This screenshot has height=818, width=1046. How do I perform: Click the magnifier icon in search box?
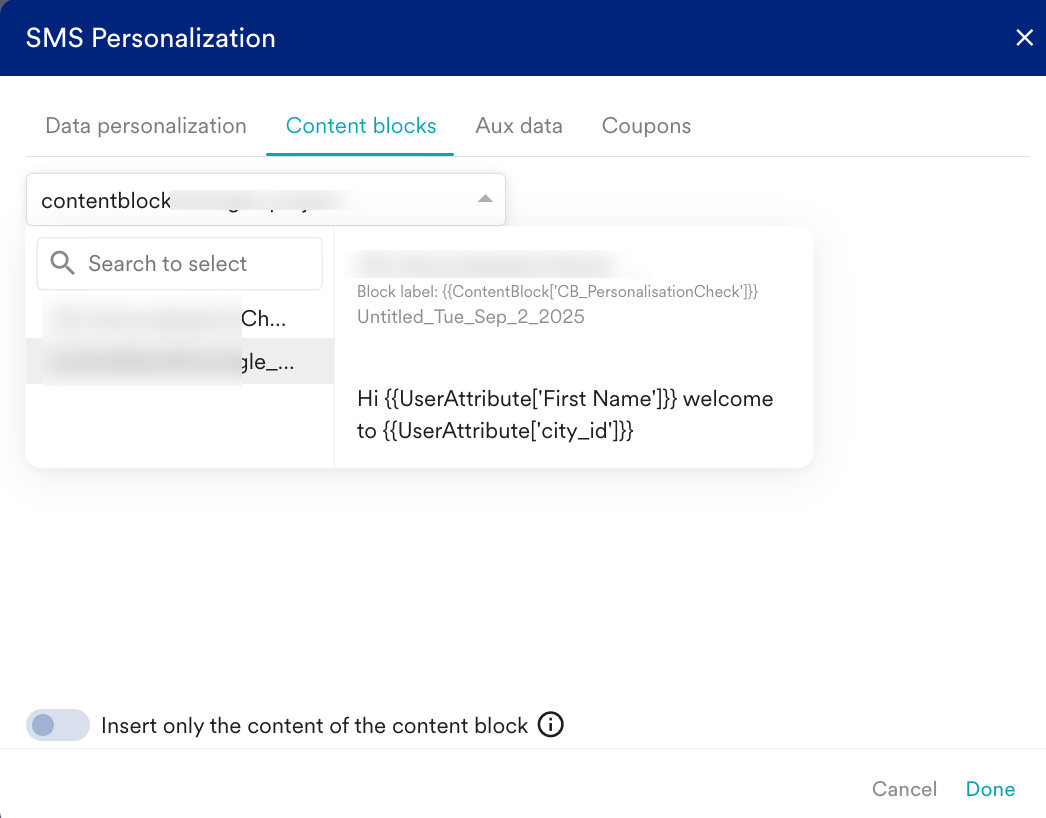63,263
